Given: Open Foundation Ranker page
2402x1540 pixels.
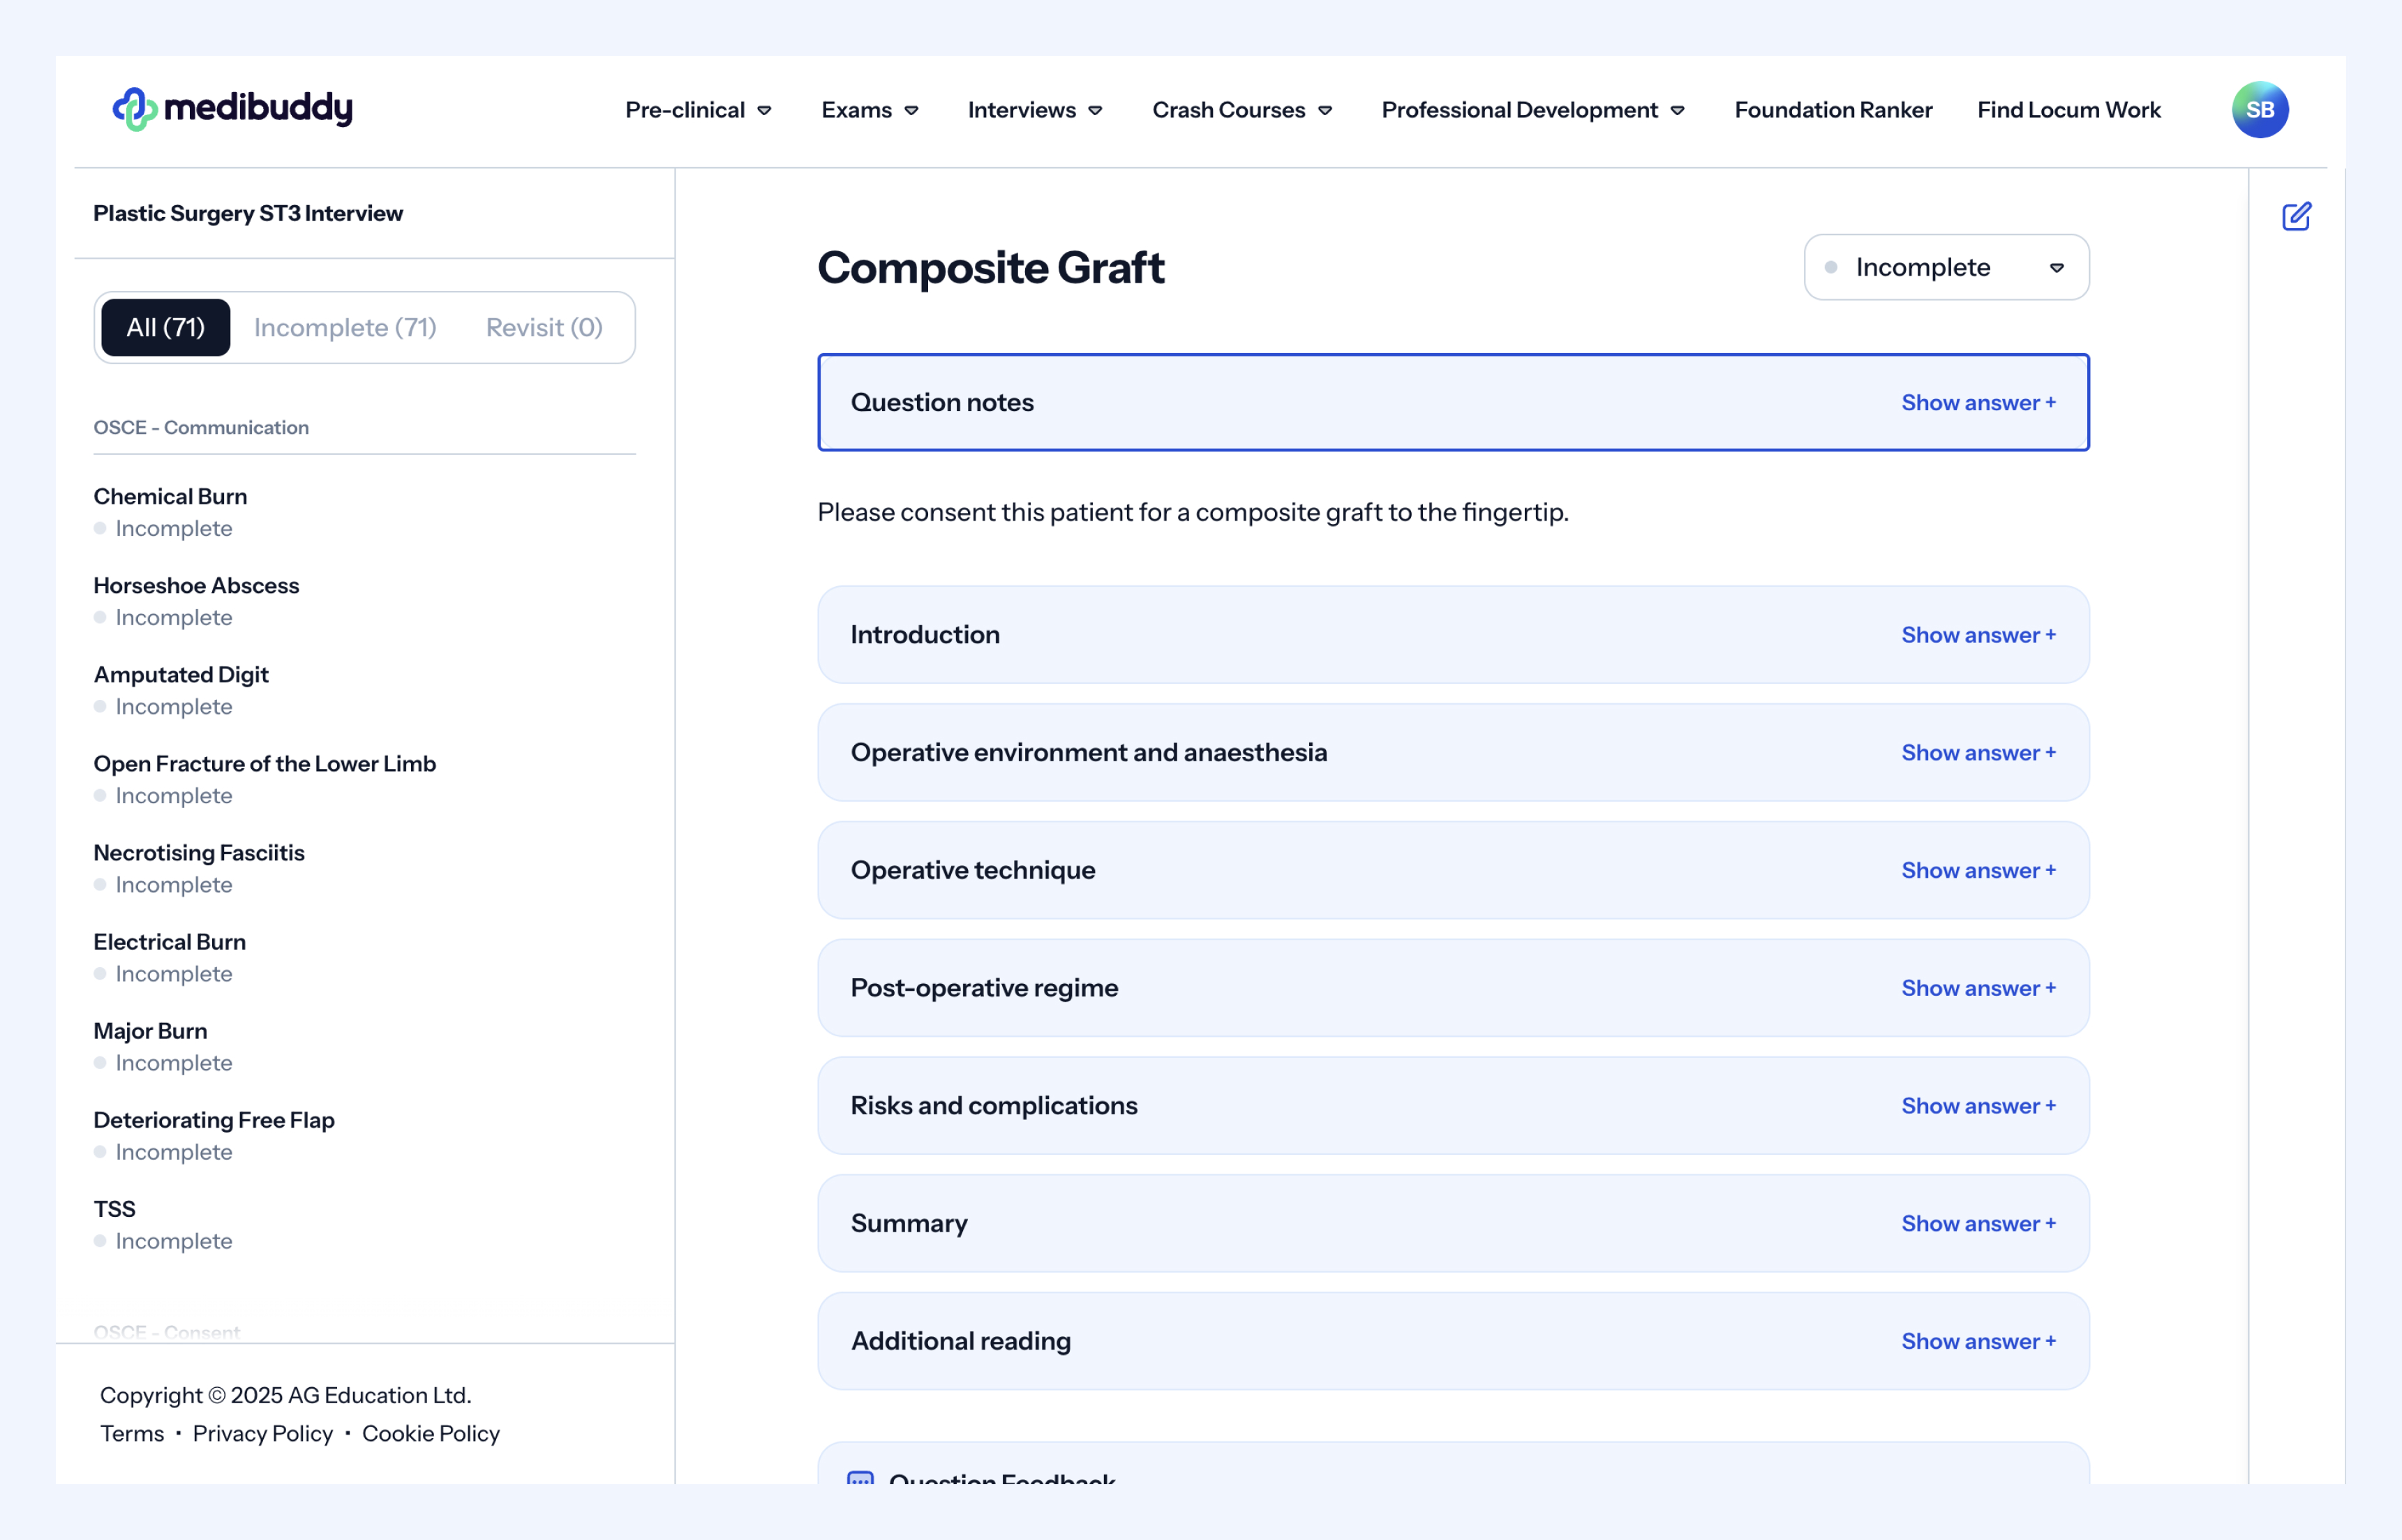Looking at the screenshot, I should pos(1832,110).
